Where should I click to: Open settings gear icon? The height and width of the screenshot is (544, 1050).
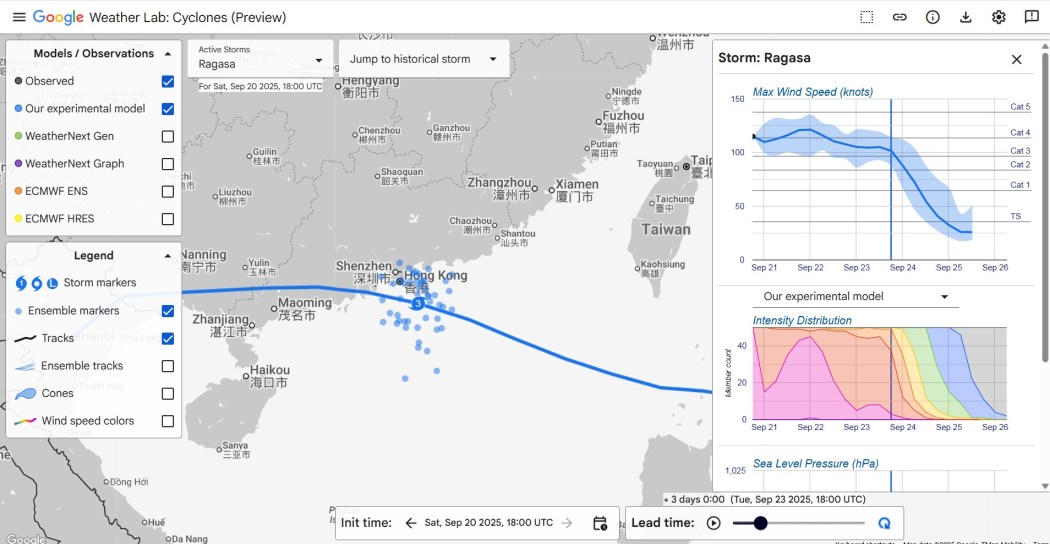(998, 17)
